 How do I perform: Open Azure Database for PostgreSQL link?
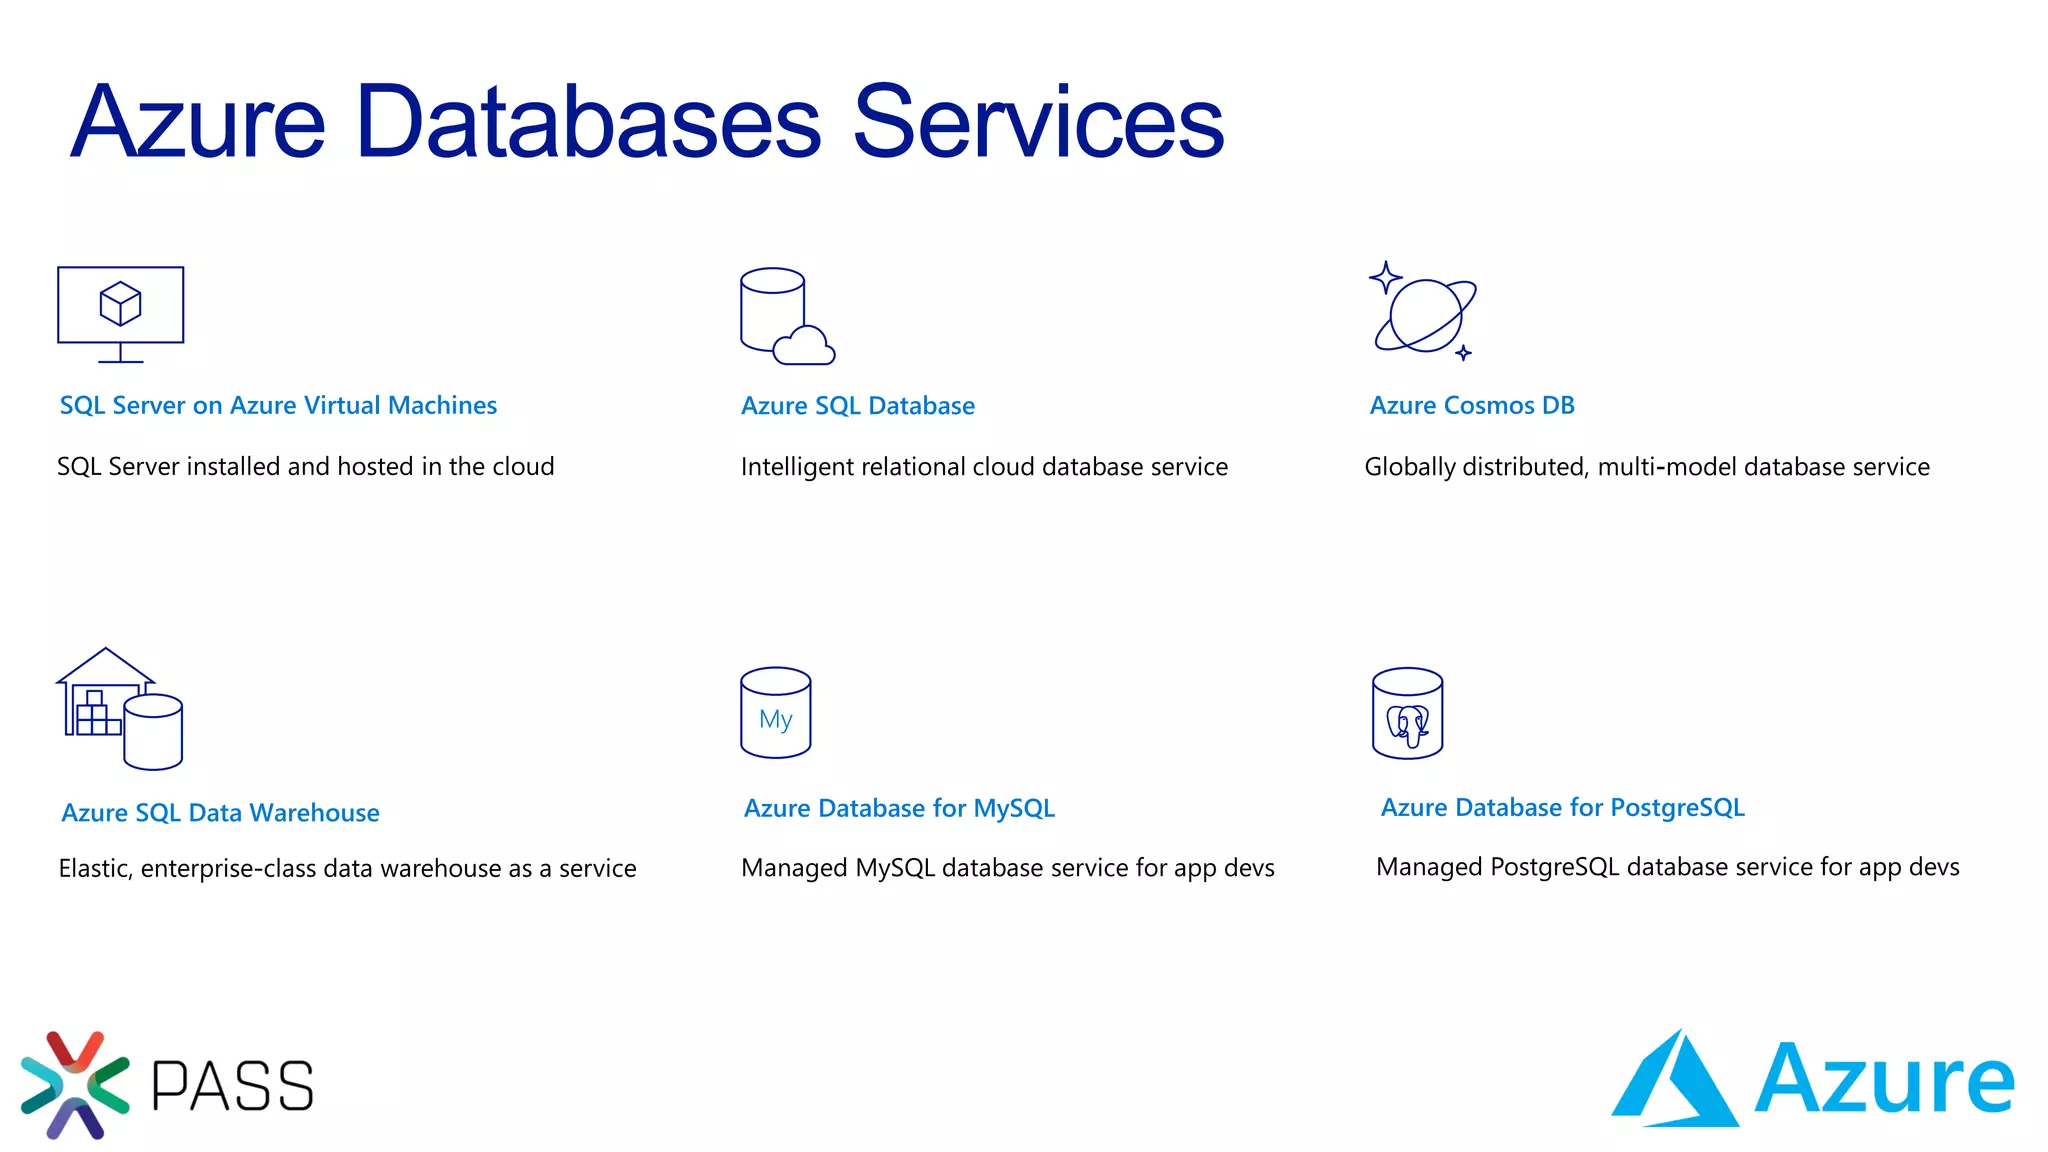tap(1562, 807)
